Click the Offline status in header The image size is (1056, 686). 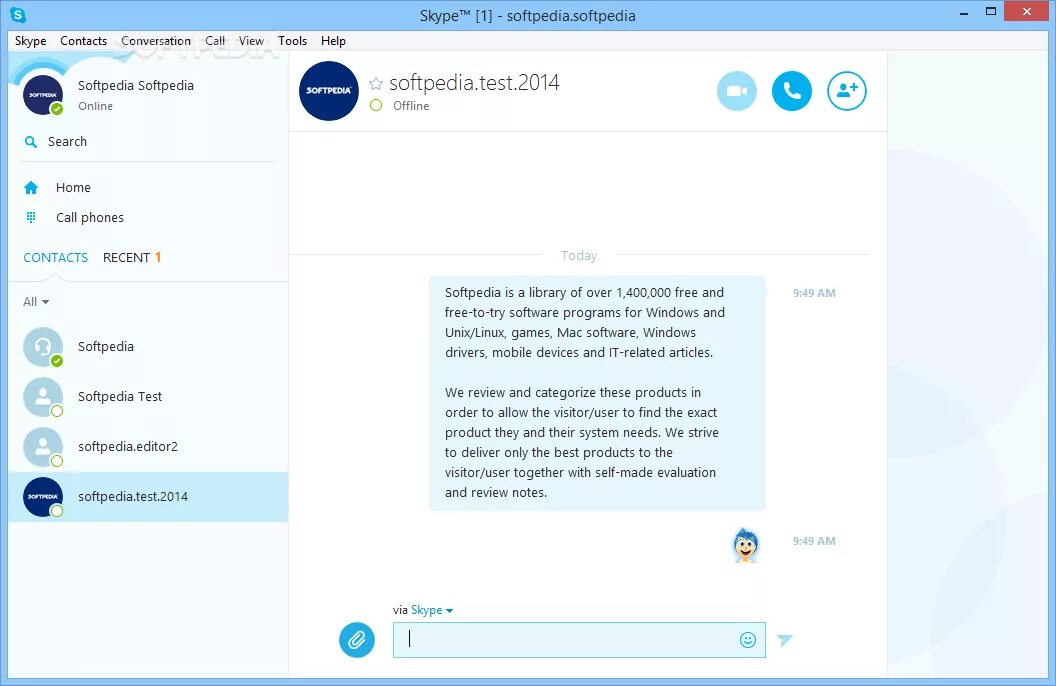[x=411, y=106]
